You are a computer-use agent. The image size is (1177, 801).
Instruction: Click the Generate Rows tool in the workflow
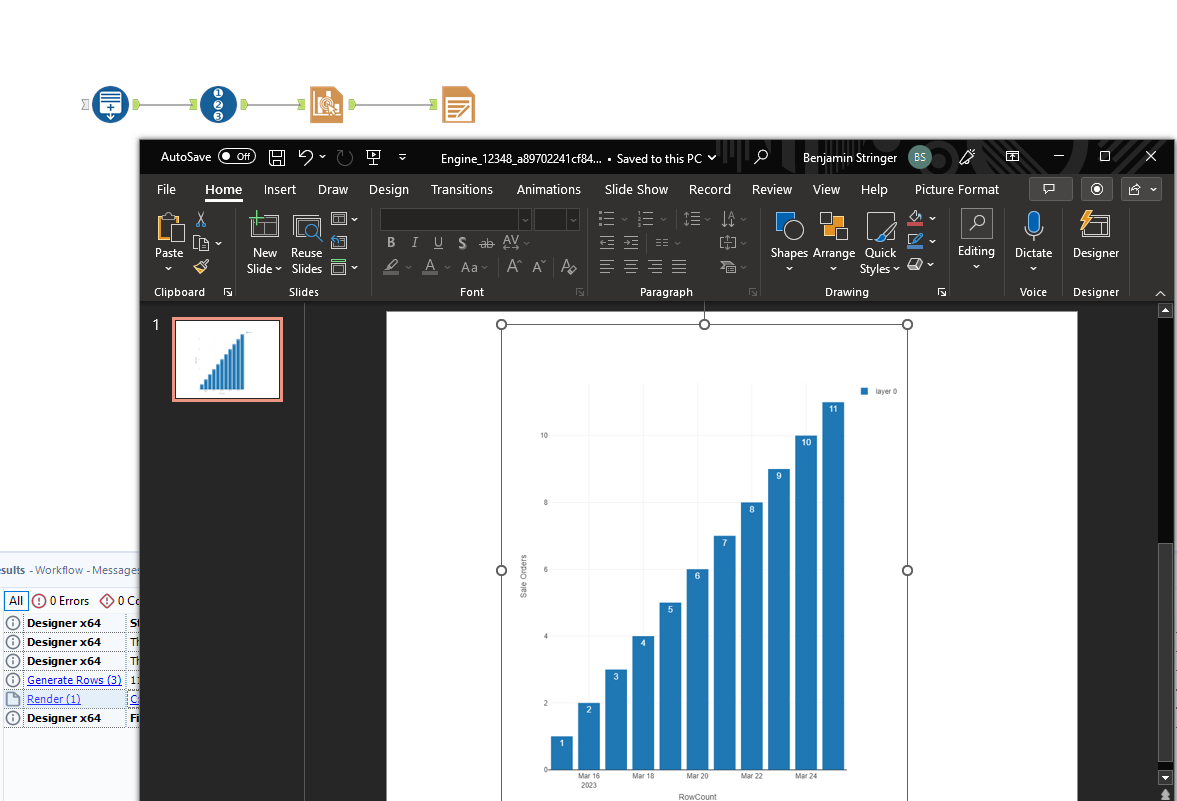click(218, 104)
